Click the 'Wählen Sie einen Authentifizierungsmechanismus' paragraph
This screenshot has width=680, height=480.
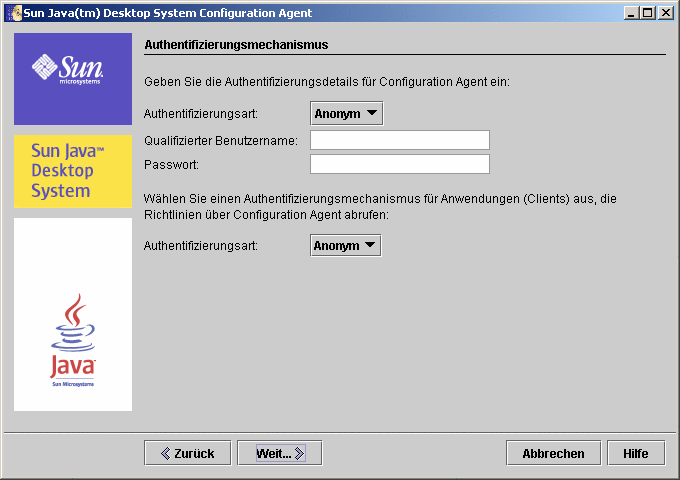380,206
